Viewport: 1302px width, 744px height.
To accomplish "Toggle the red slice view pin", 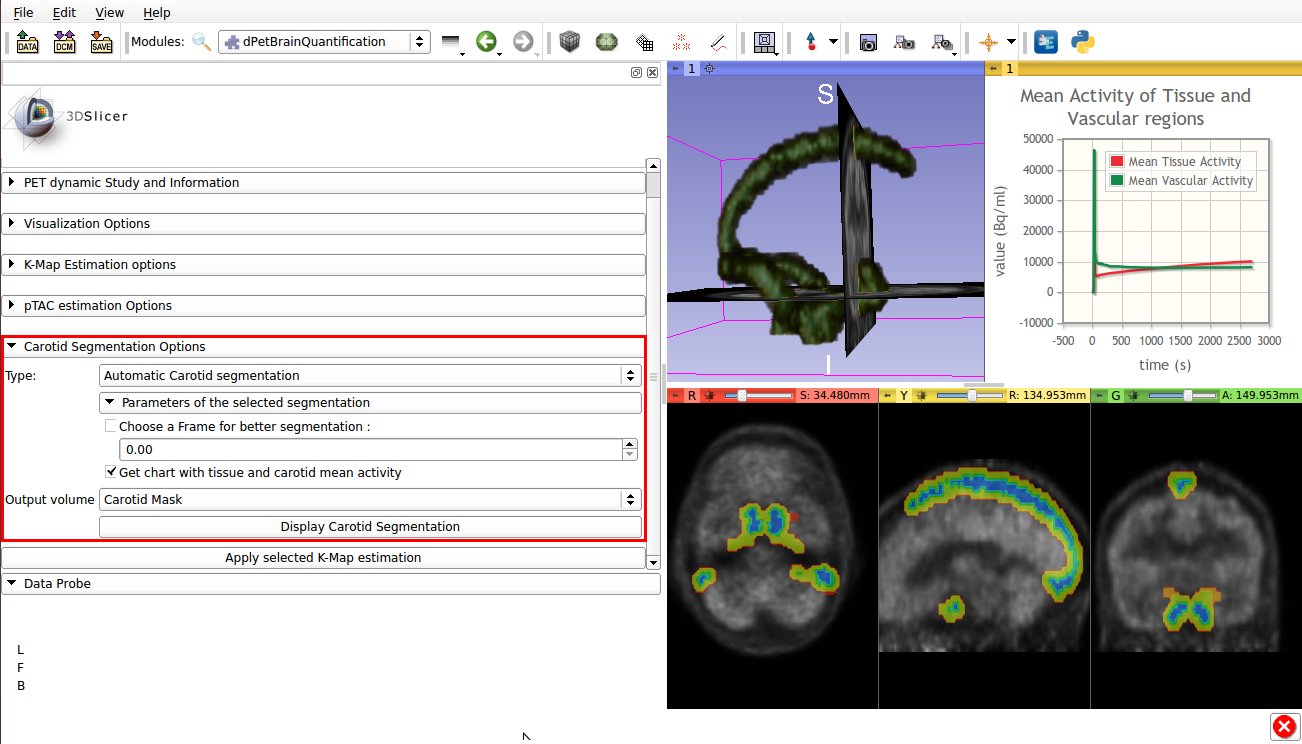I will click(674, 396).
